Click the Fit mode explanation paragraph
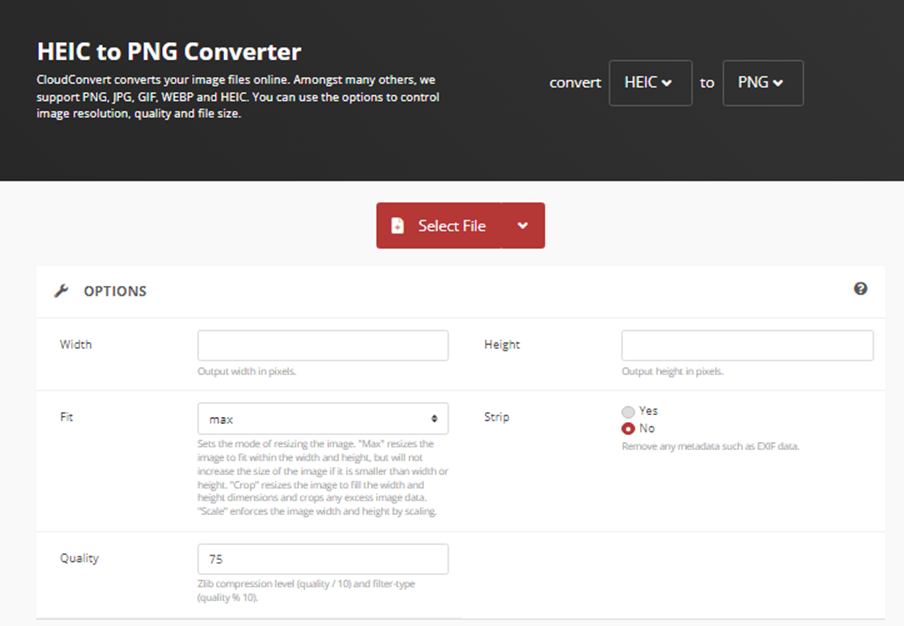This screenshot has height=626, width=904. [x=322, y=477]
